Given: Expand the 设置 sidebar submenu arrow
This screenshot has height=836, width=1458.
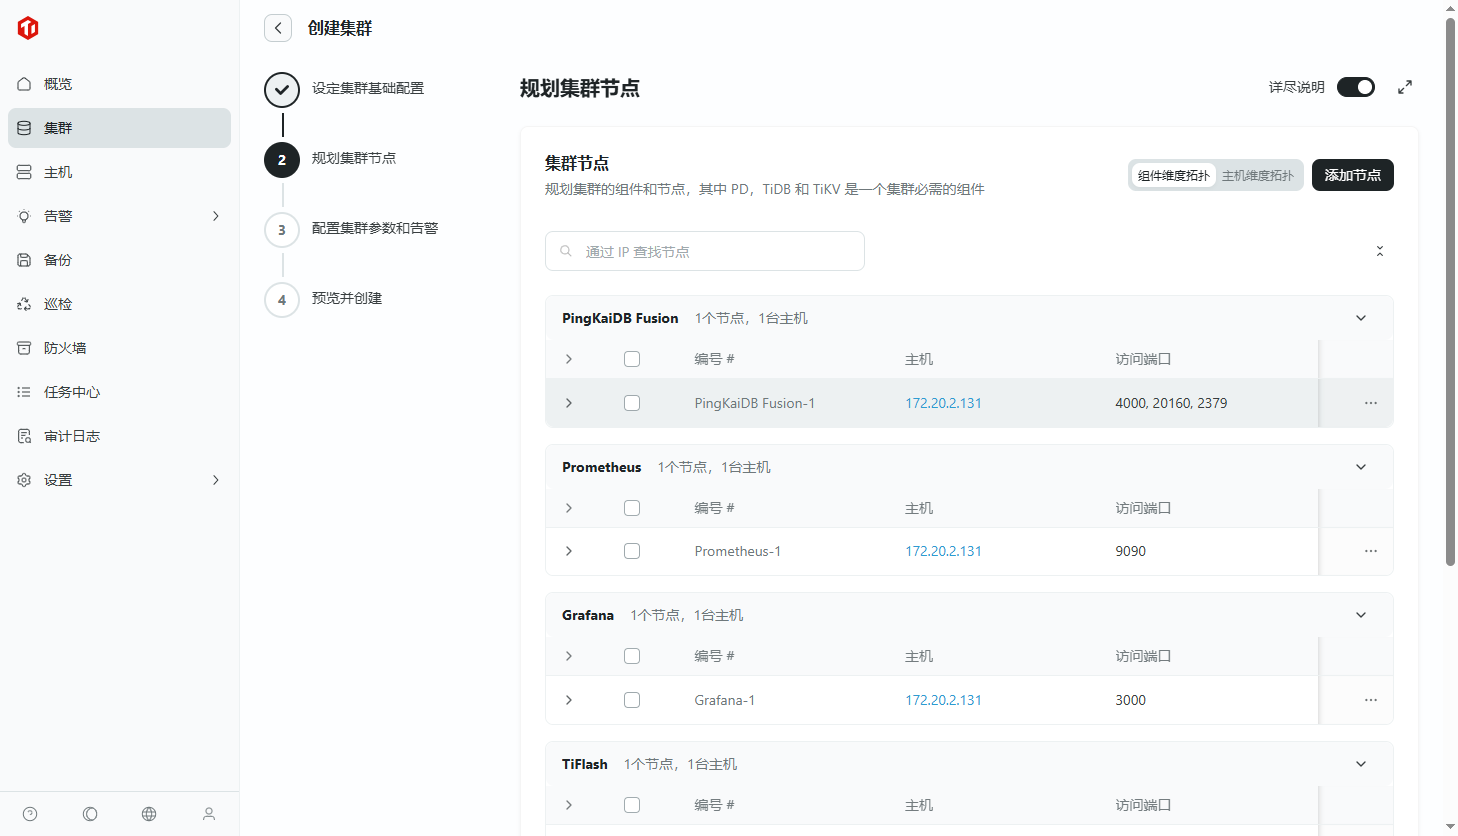Looking at the screenshot, I should 216,480.
